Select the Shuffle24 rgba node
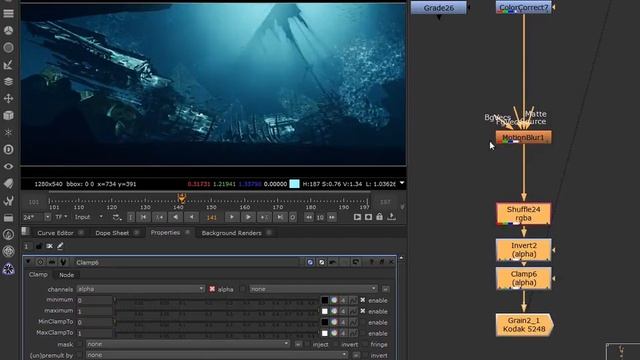 [524, 213]
